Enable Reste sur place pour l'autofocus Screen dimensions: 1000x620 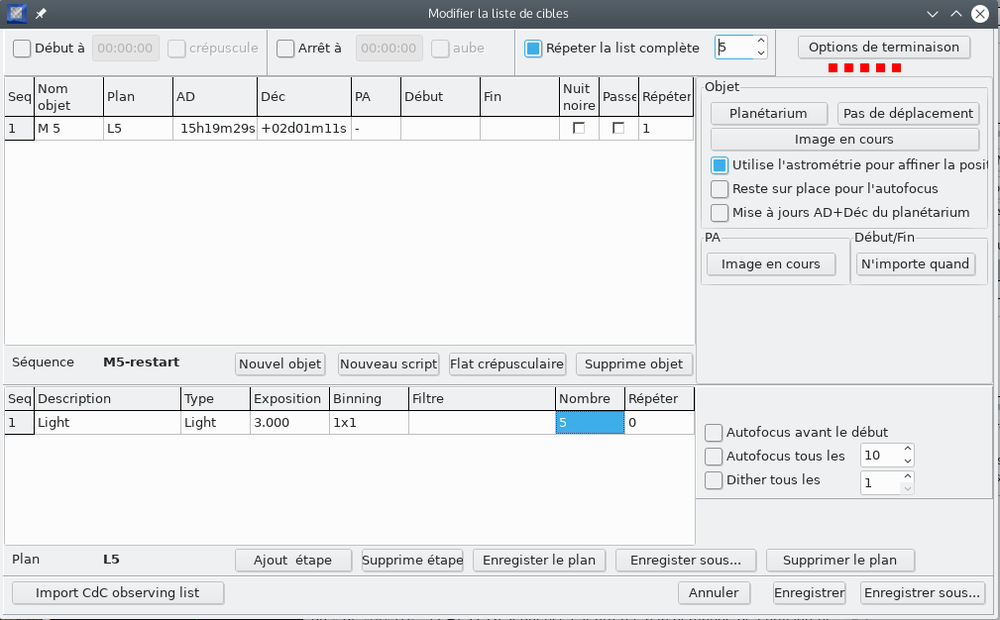[x=719, y=189]
